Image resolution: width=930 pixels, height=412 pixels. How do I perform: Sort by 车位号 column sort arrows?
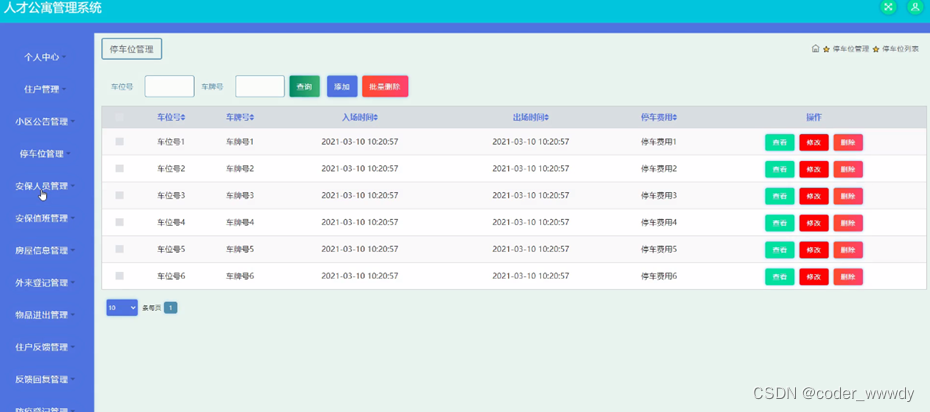183,117
